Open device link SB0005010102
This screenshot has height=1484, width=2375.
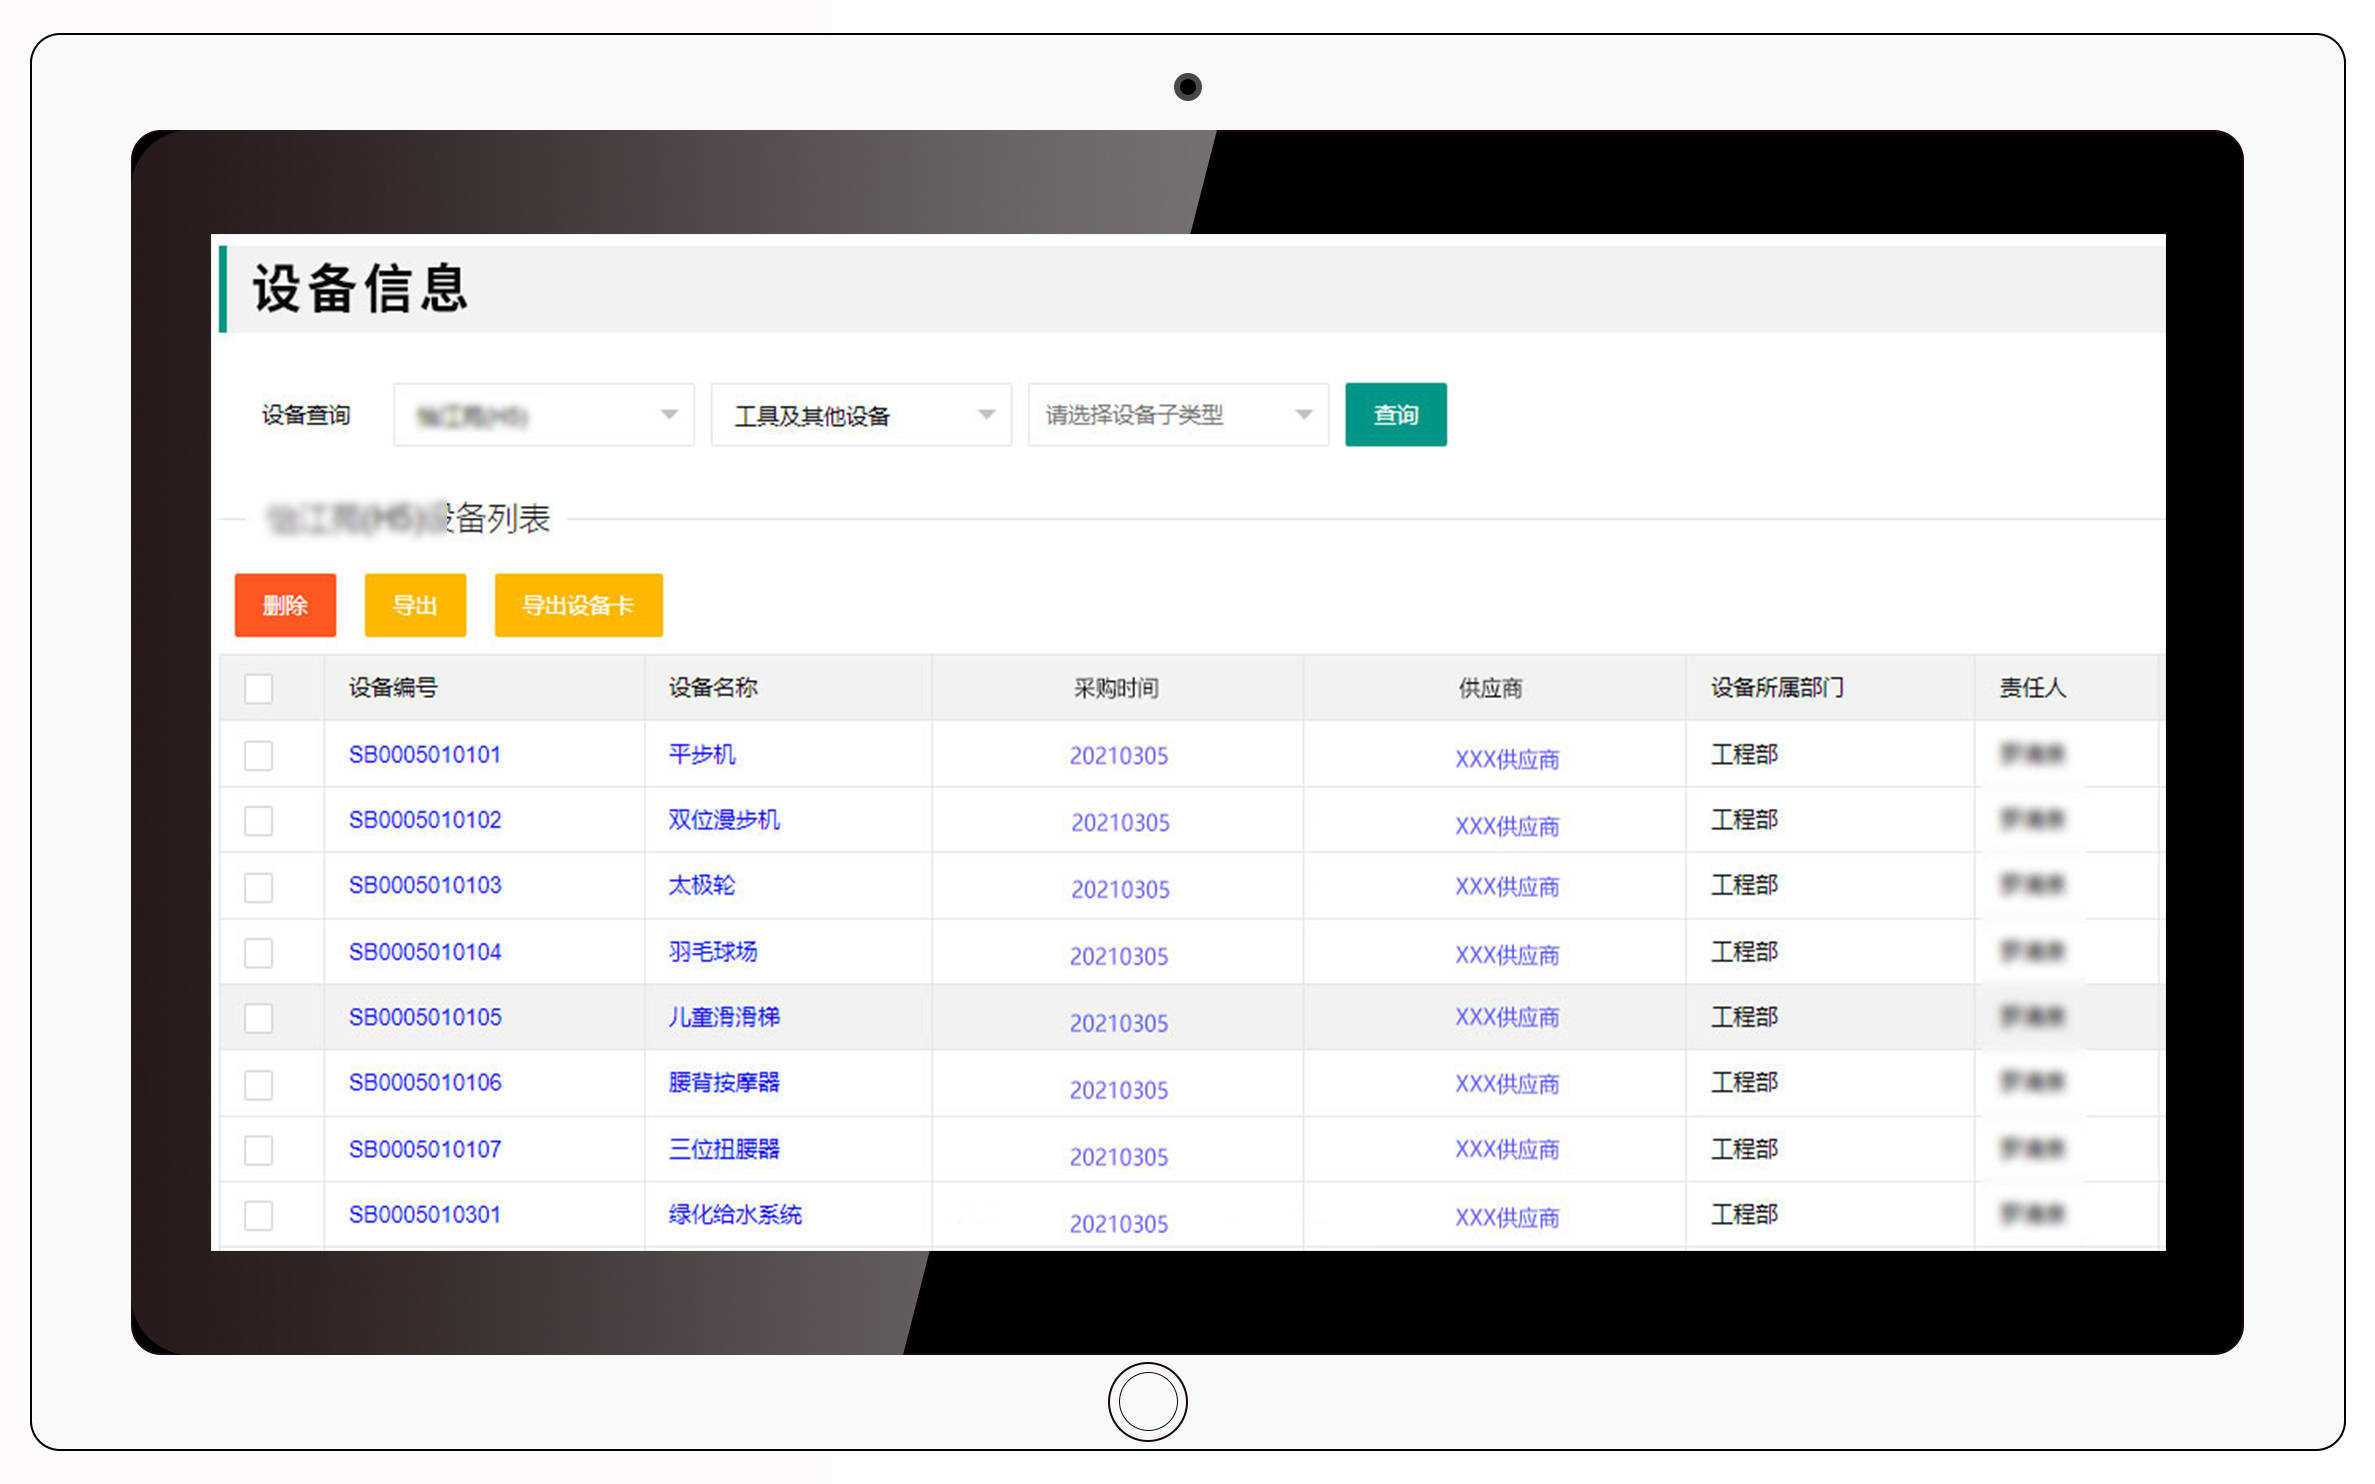point(424,820)
